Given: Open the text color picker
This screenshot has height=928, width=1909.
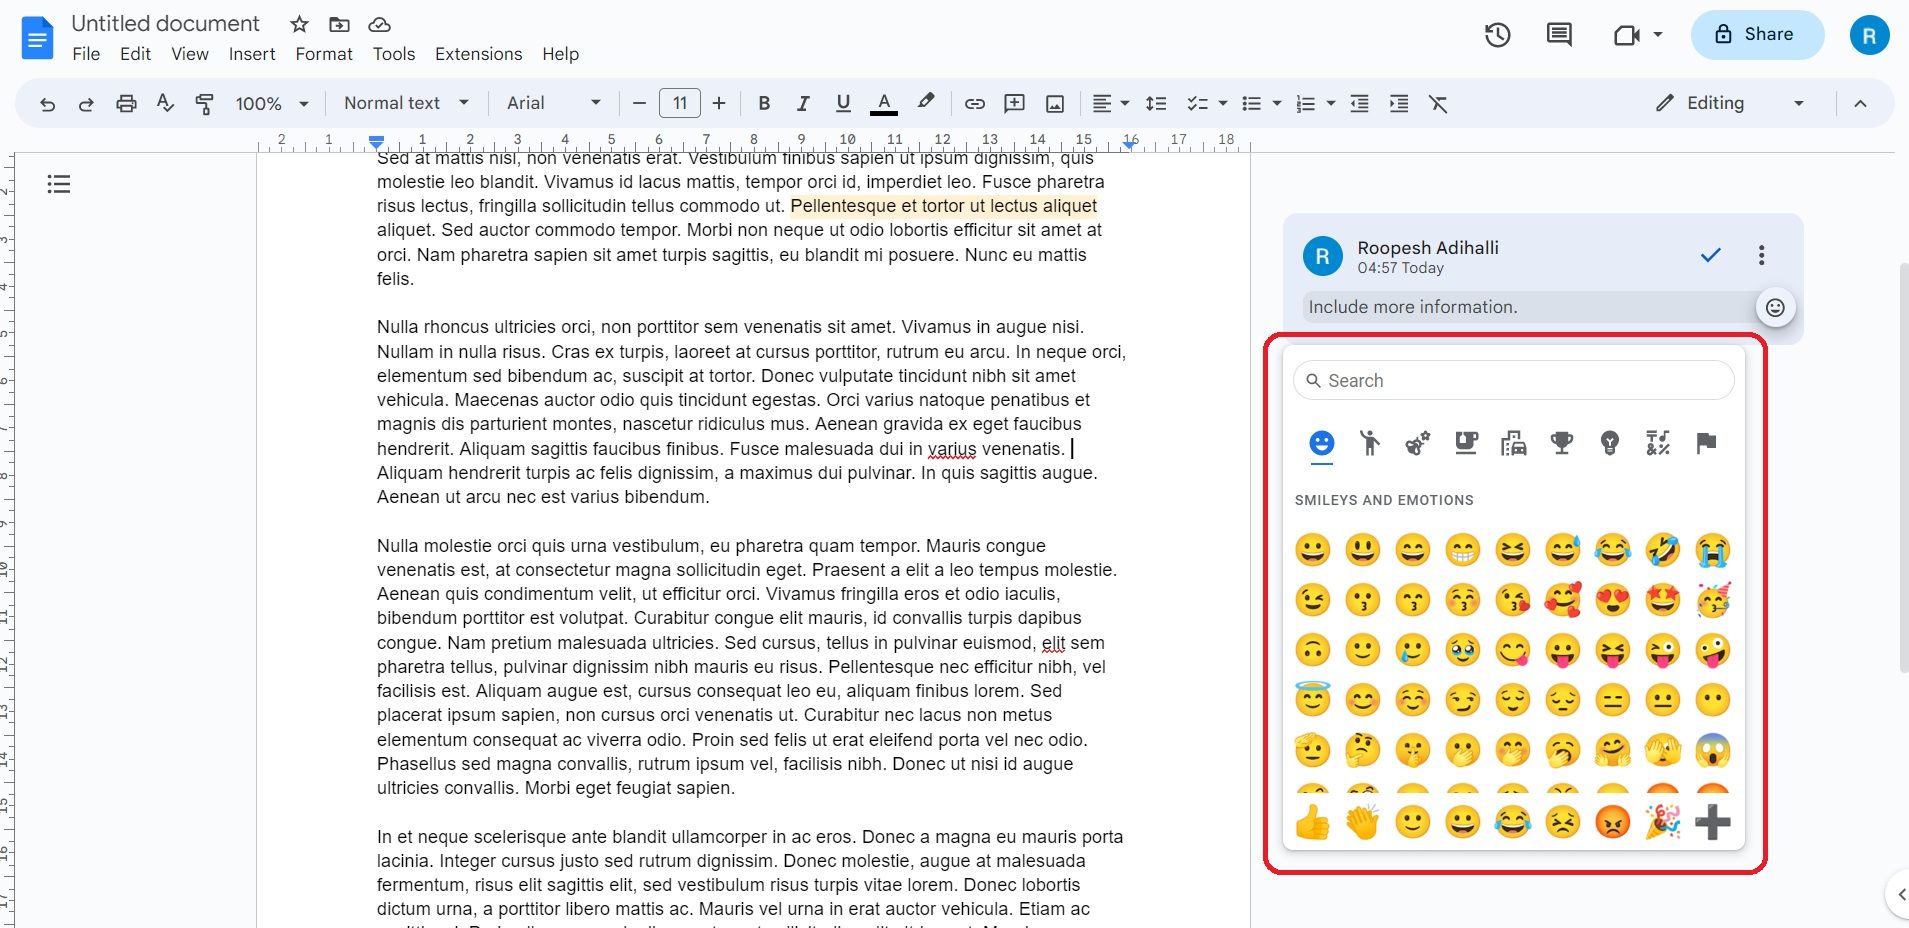Looking at the screenshot, I should 884,103.
